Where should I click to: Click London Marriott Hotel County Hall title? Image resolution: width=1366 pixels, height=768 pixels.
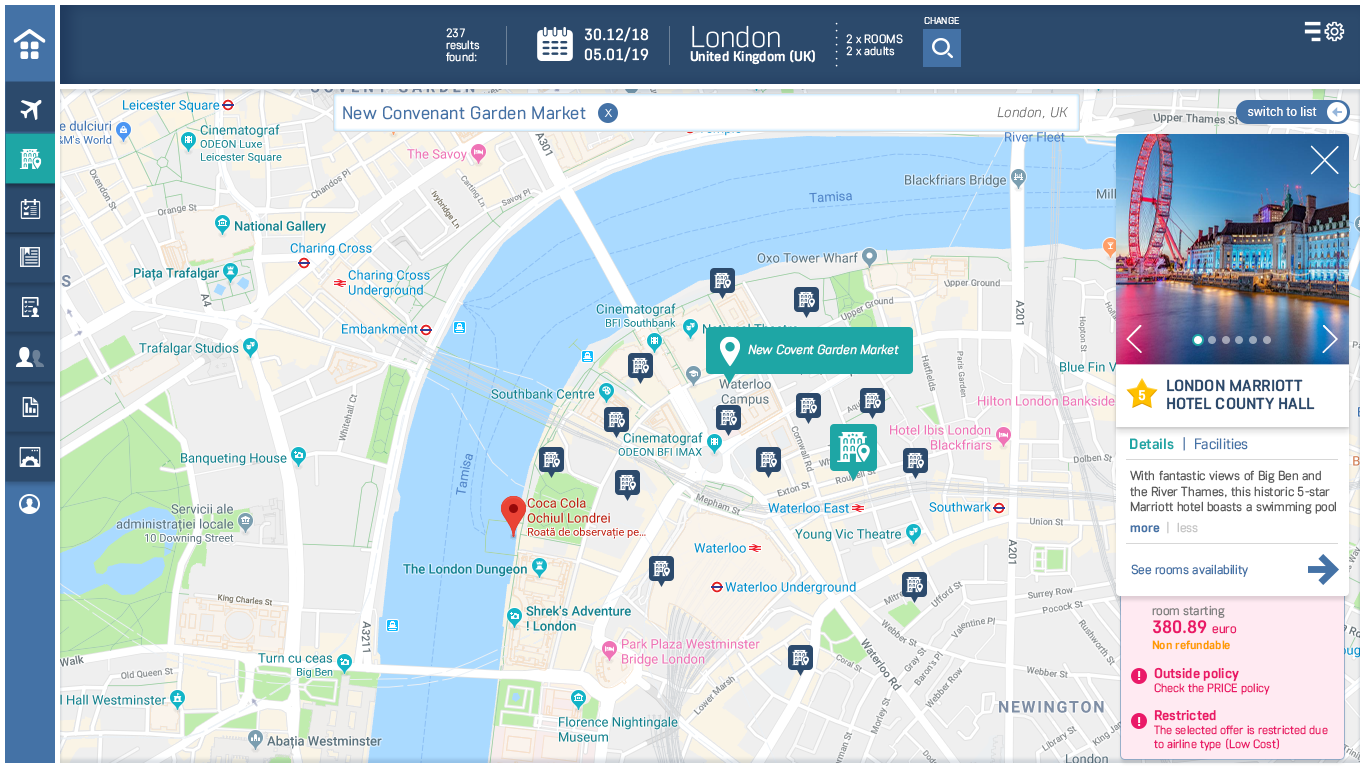[x=1240, y=394]
